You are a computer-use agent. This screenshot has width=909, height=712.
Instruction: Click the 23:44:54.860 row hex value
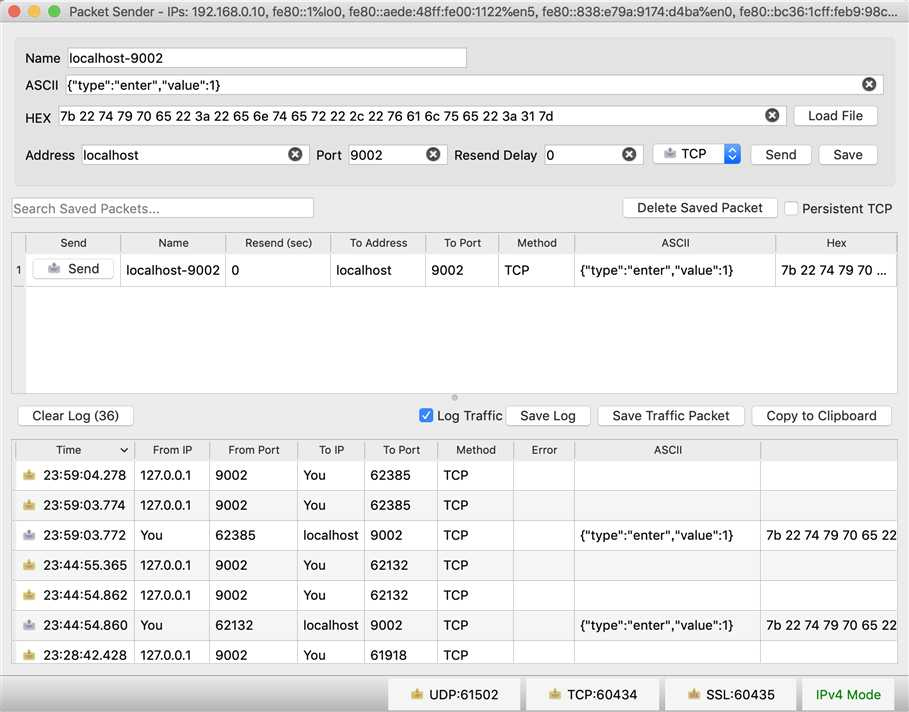point(829,625)
